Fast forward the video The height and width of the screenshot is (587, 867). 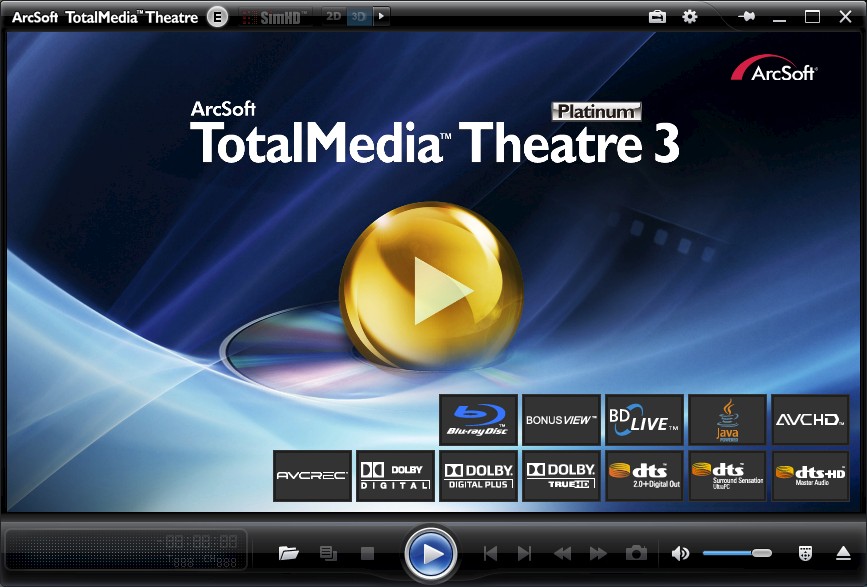pos(598,553)
